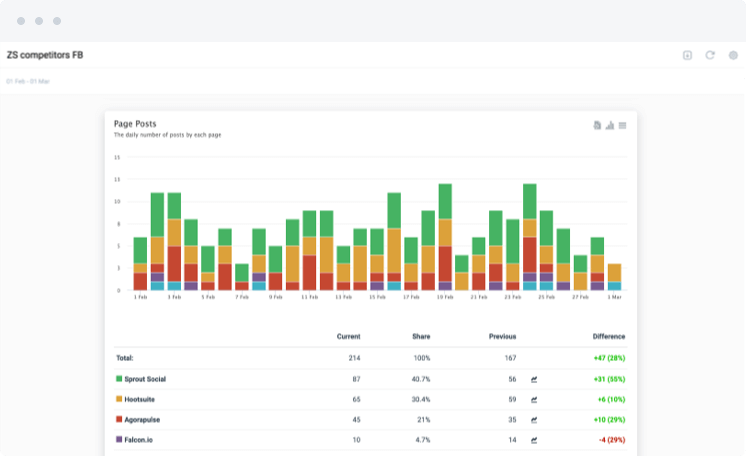Image resolution: width=746 pixels, height=456 pixels.
Task: Click the orange Hootsuite legend swatch
Action: coord(119,399)
